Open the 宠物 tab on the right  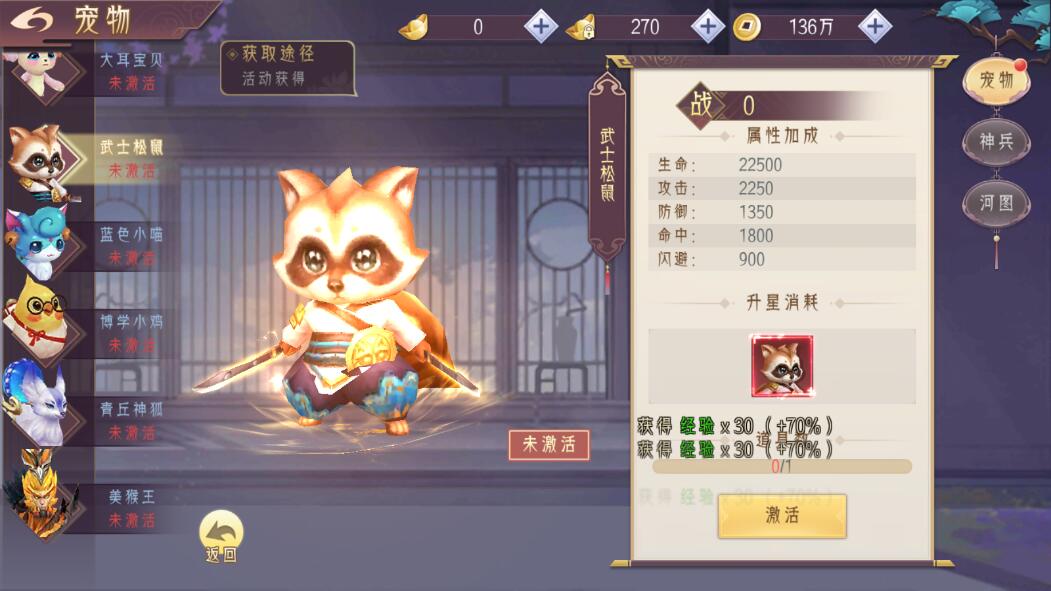[996, 81]
